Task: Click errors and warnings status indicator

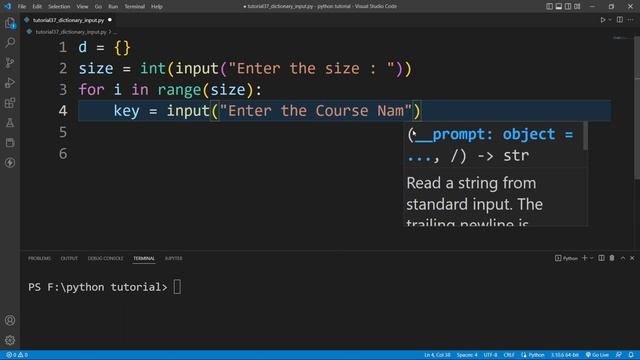Action: coord(17,355)
